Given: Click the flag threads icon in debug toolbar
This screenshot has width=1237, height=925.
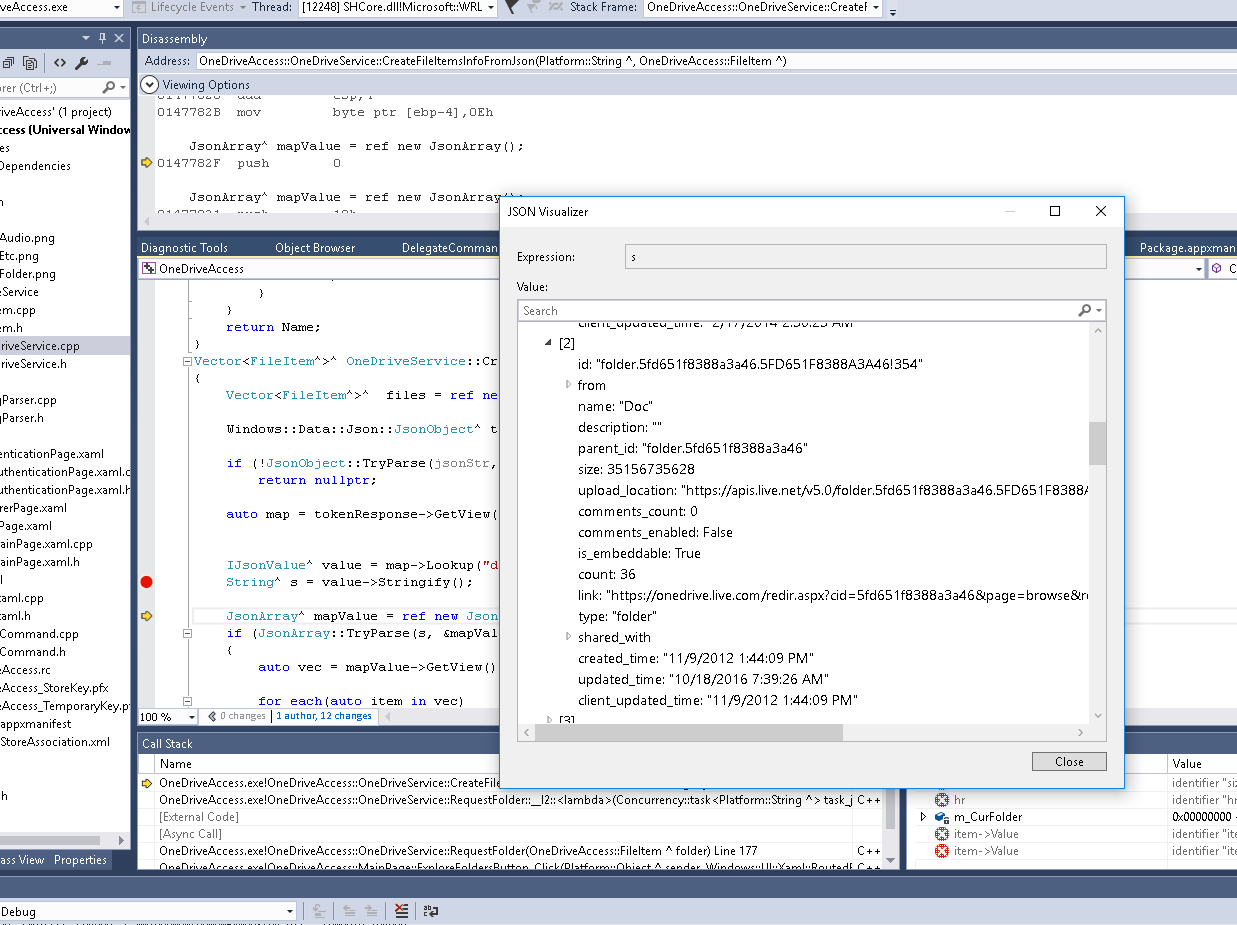Looking at the screenshot, I should click(512, 7).
